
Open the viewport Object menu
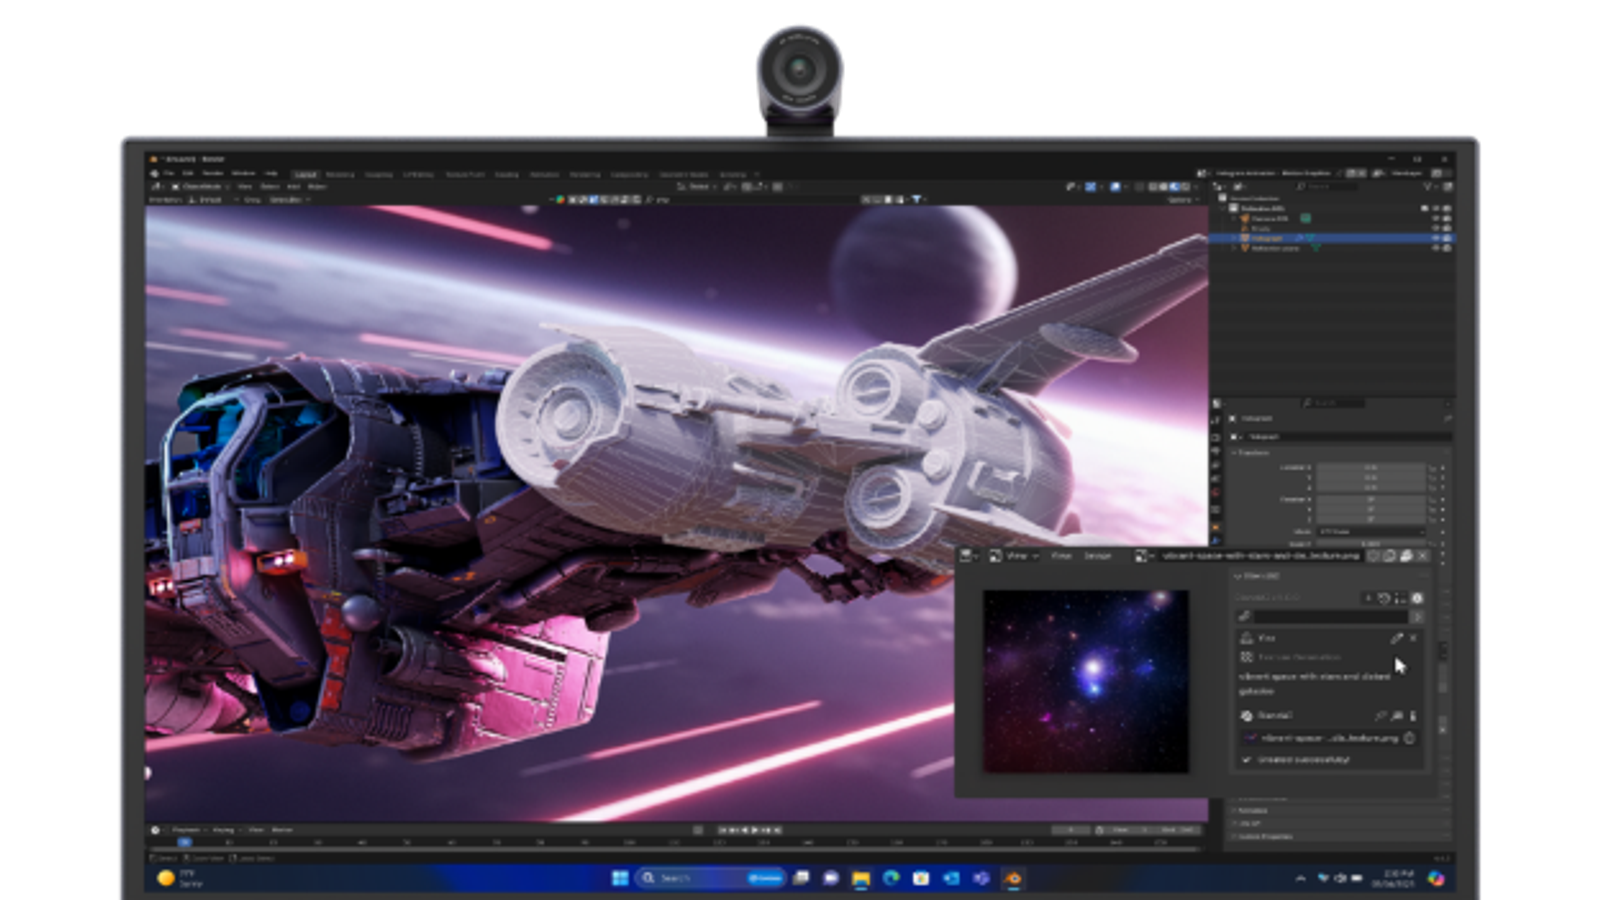[x=317, y=186]
